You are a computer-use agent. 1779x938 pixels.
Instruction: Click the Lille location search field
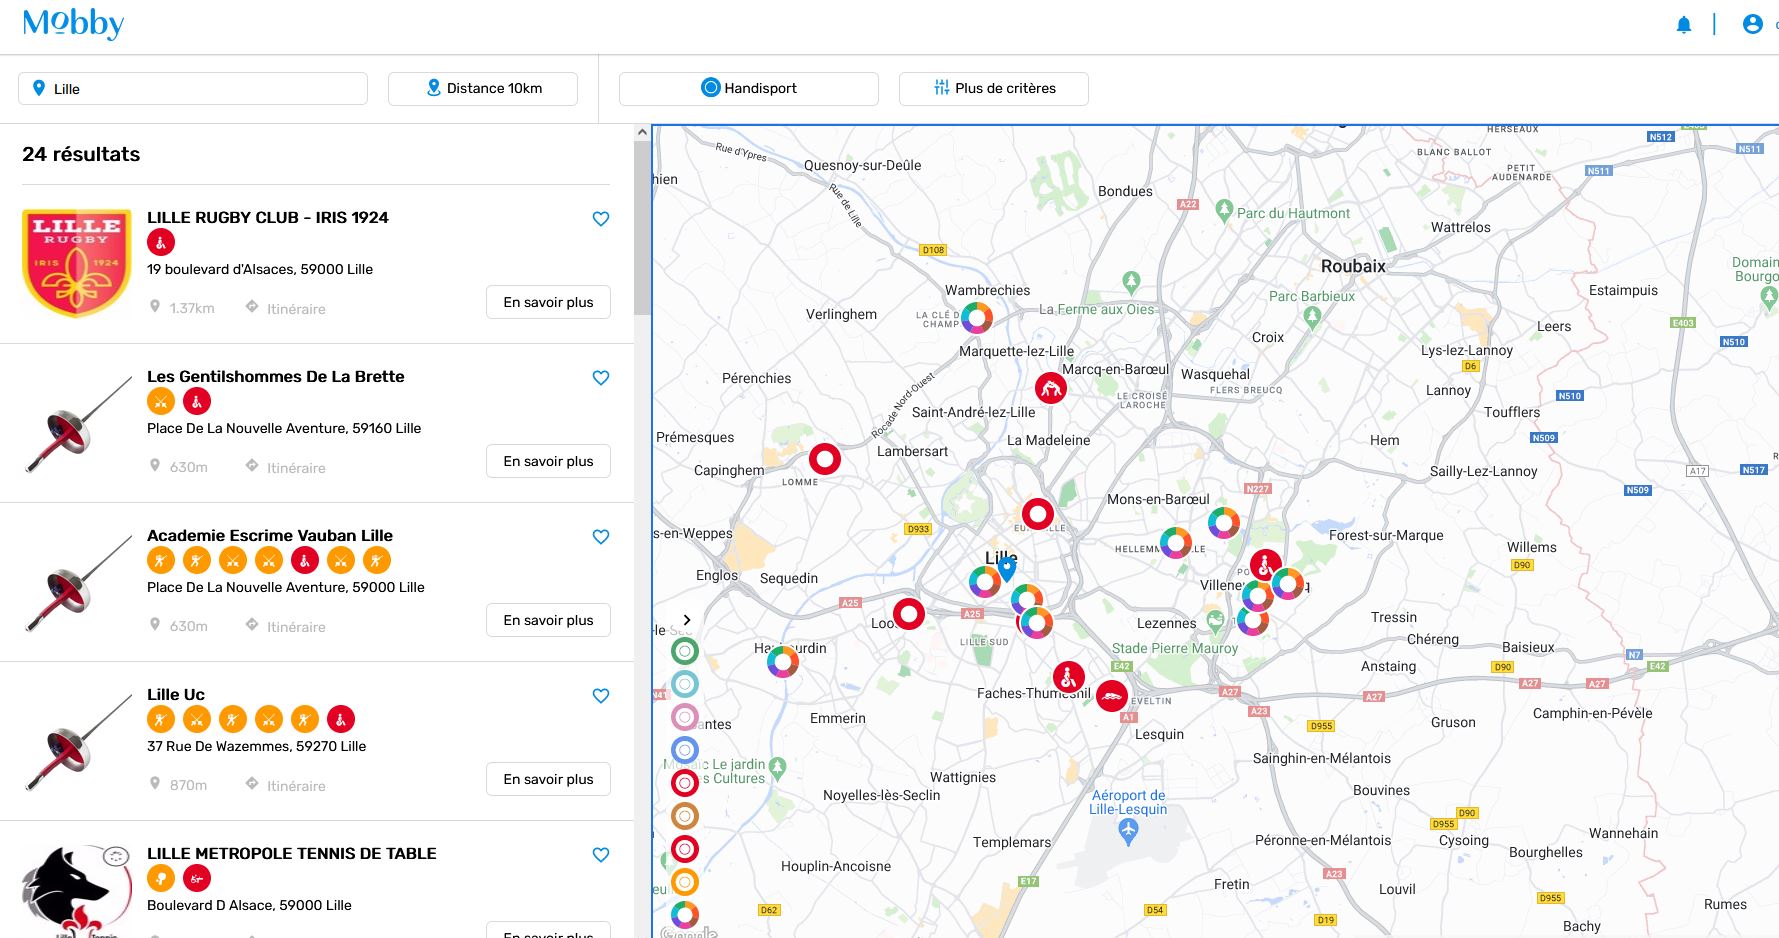click(x=193, y=88)
